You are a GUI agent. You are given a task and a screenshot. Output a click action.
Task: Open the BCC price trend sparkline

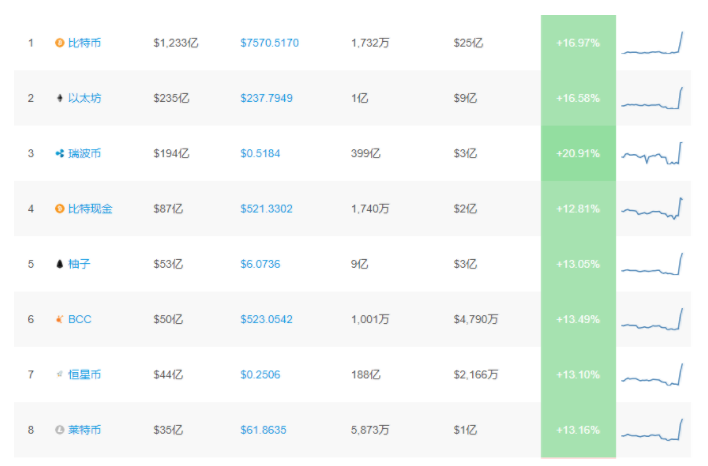(x=652, y=319)
